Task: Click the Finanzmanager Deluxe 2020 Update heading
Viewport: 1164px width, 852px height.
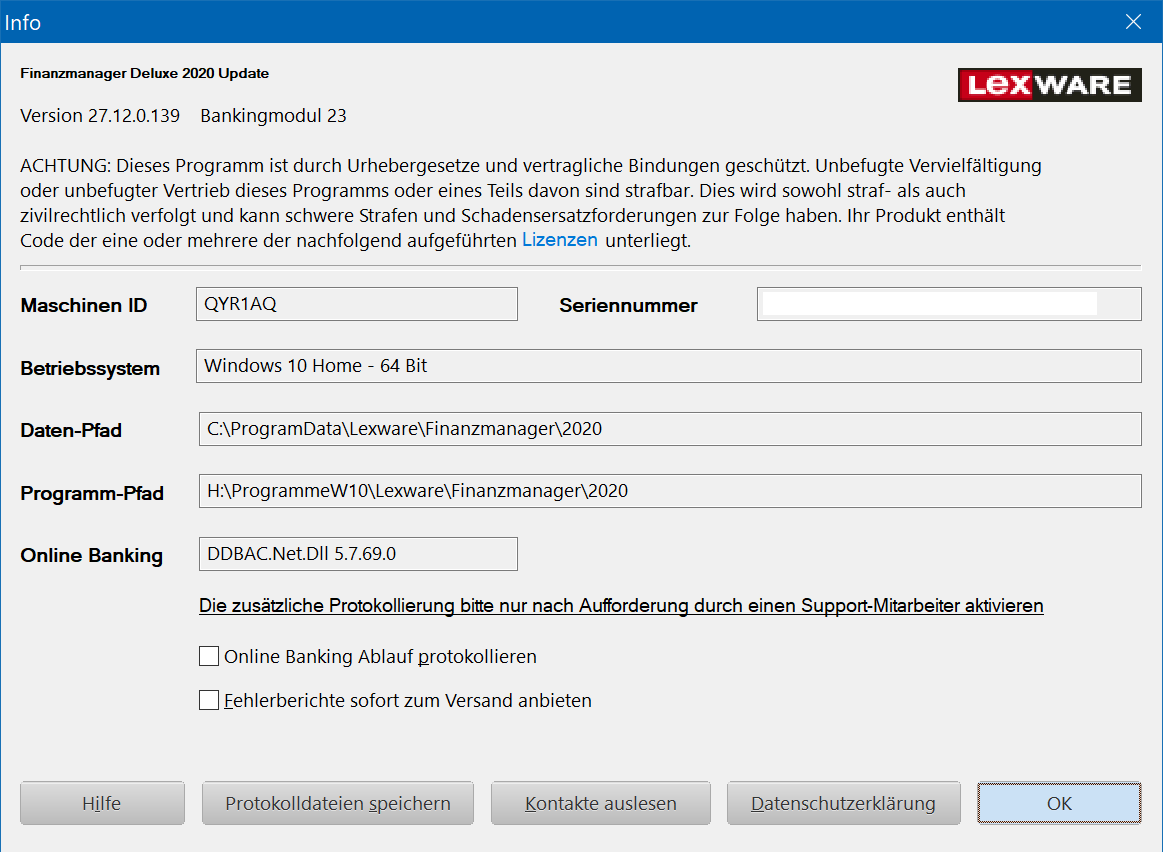Action: tap(145, 73)
